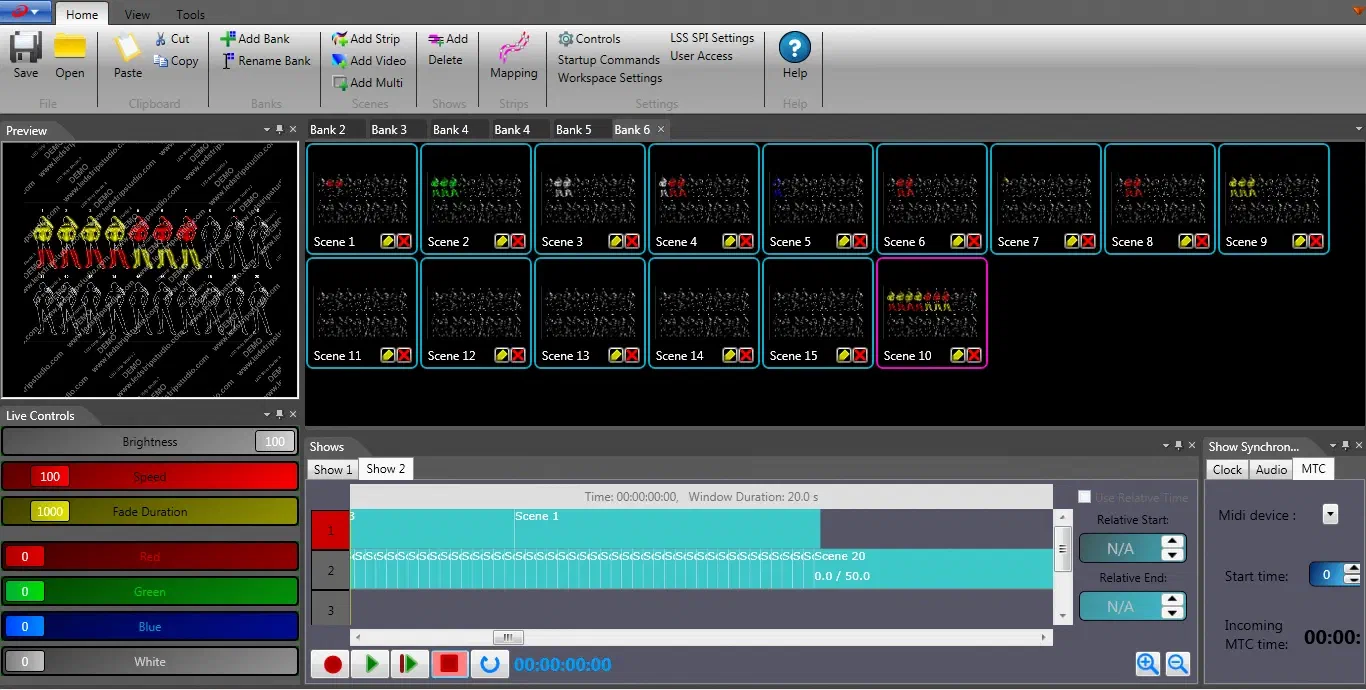
Task: Click the Paste clipboard icon
Action: 128,48
